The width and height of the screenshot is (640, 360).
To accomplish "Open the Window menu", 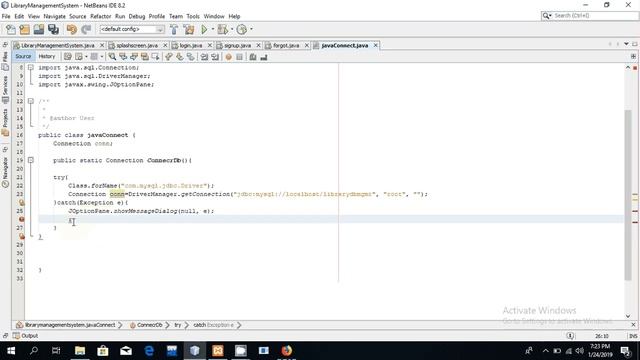I will (214, 16).
